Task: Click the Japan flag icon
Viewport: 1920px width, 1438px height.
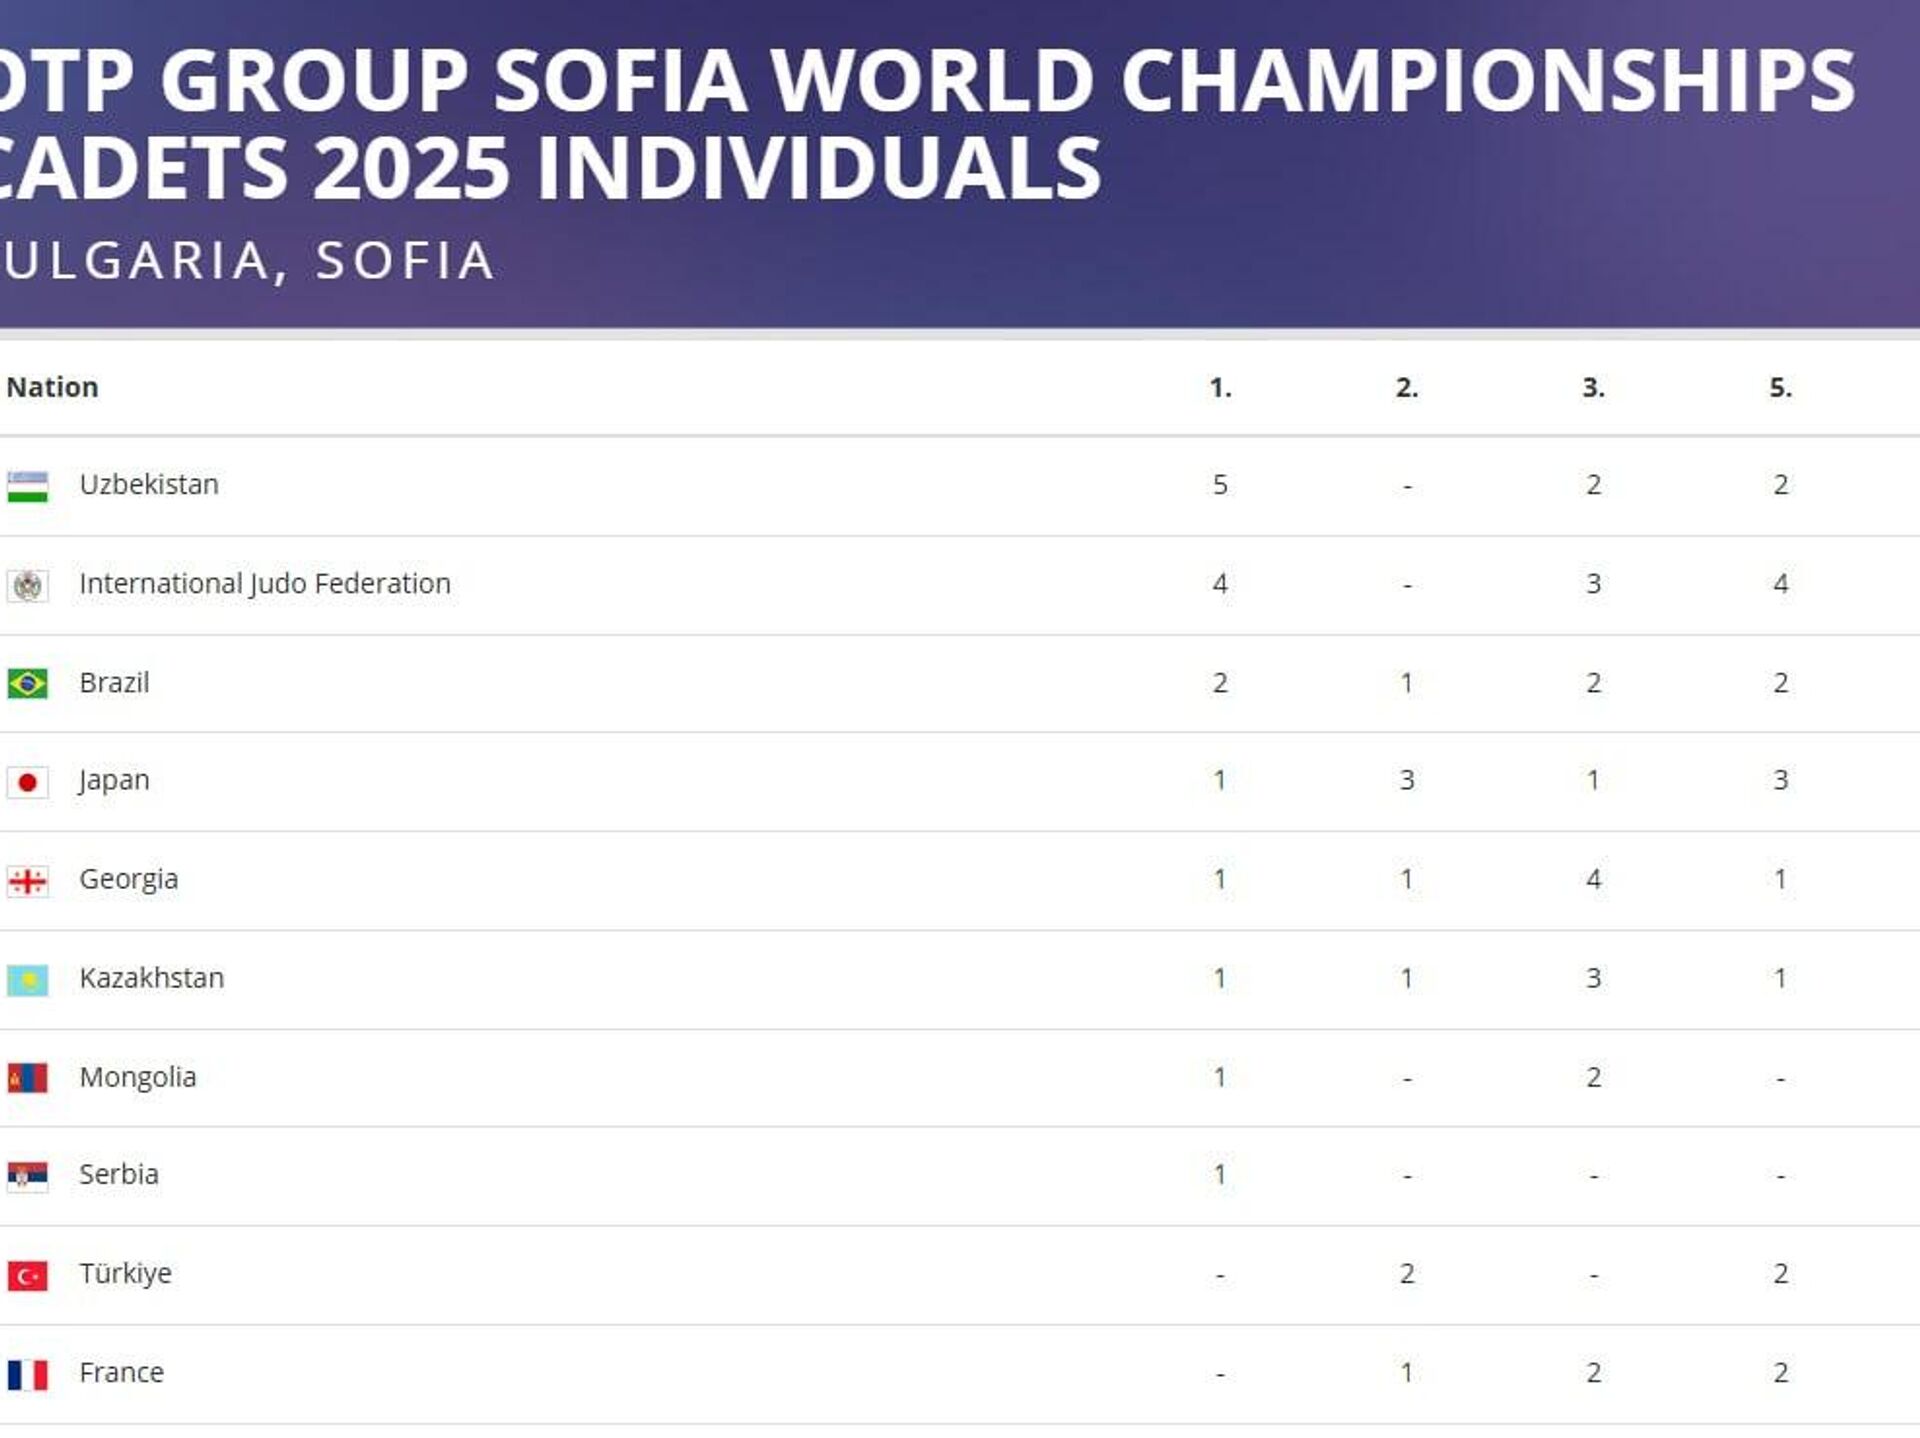Action: pos(27,782)
